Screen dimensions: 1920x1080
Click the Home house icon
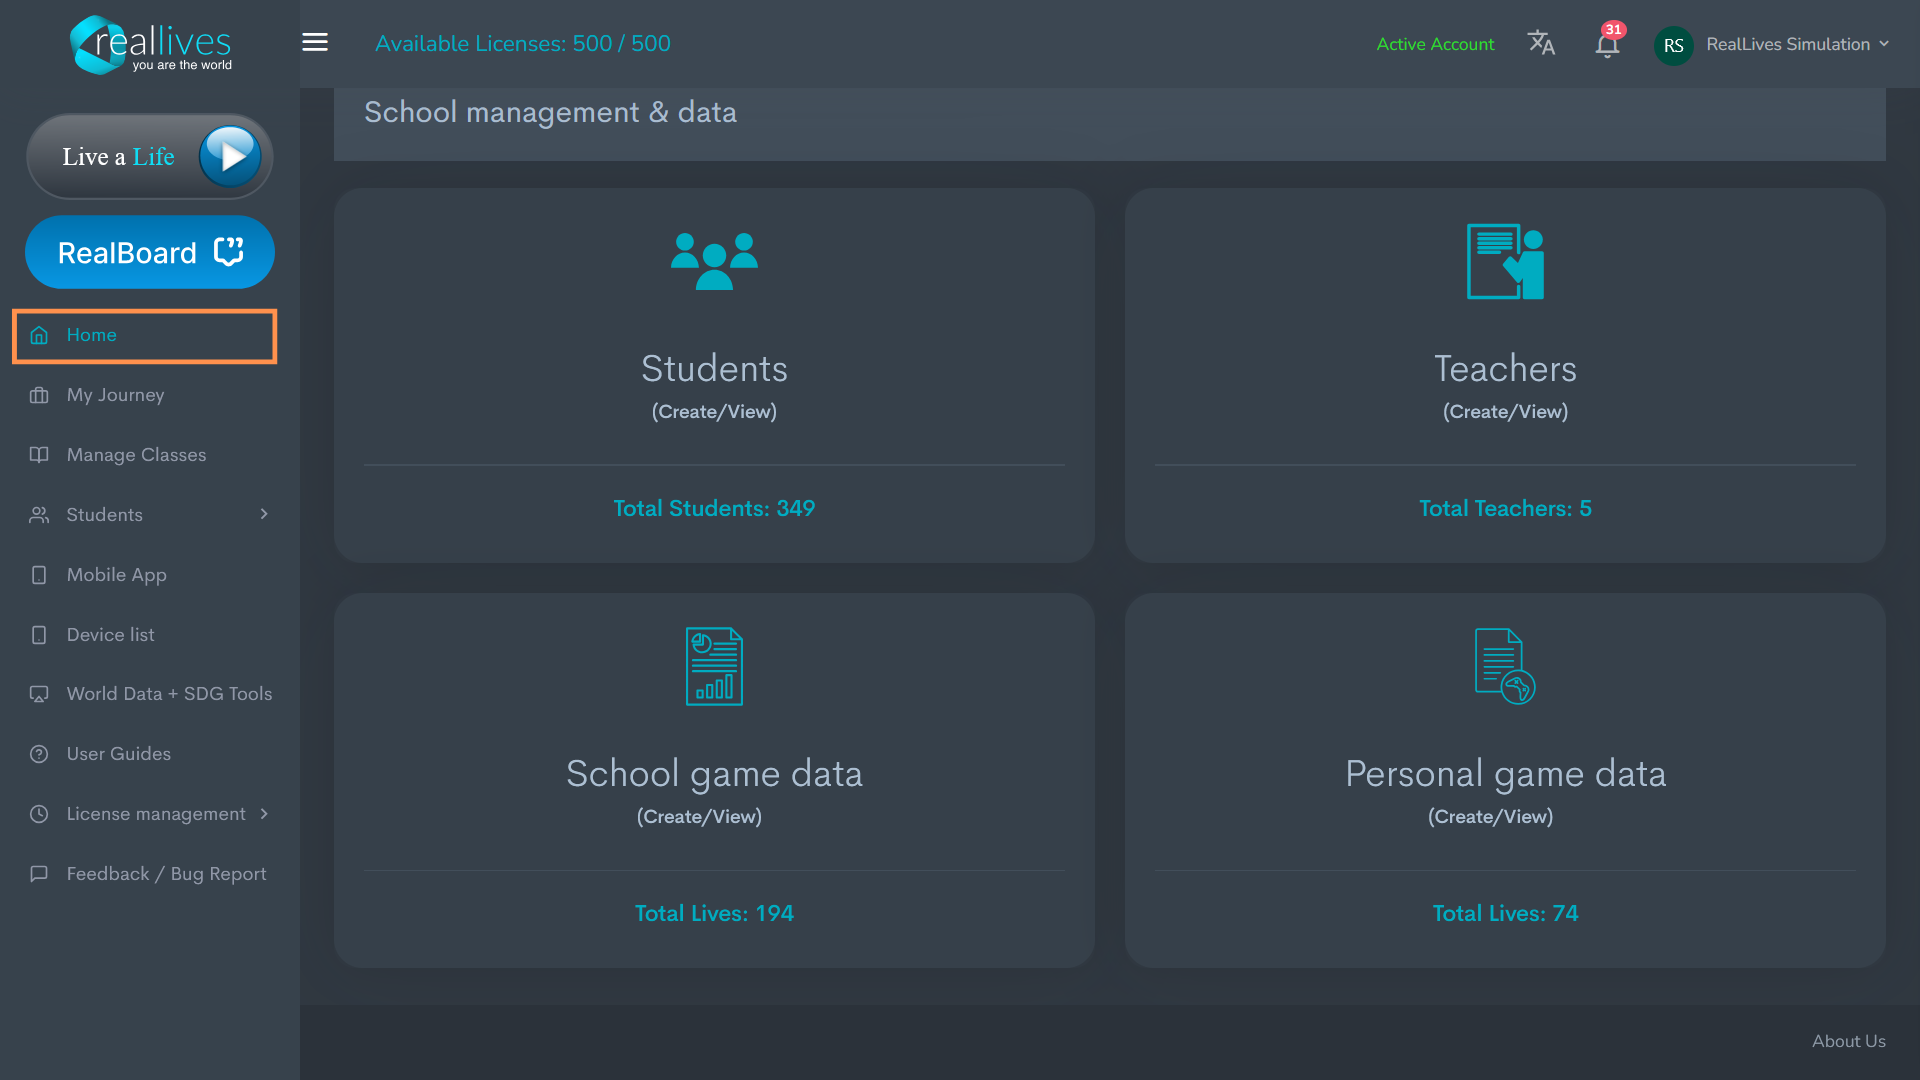coord(39,335)
